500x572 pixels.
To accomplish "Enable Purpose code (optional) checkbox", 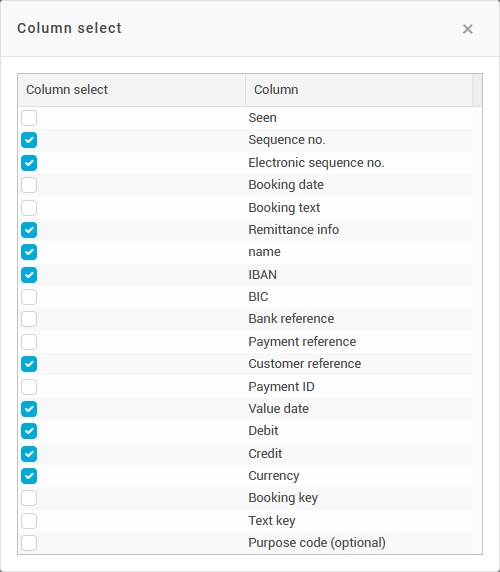I will [29, 543].
